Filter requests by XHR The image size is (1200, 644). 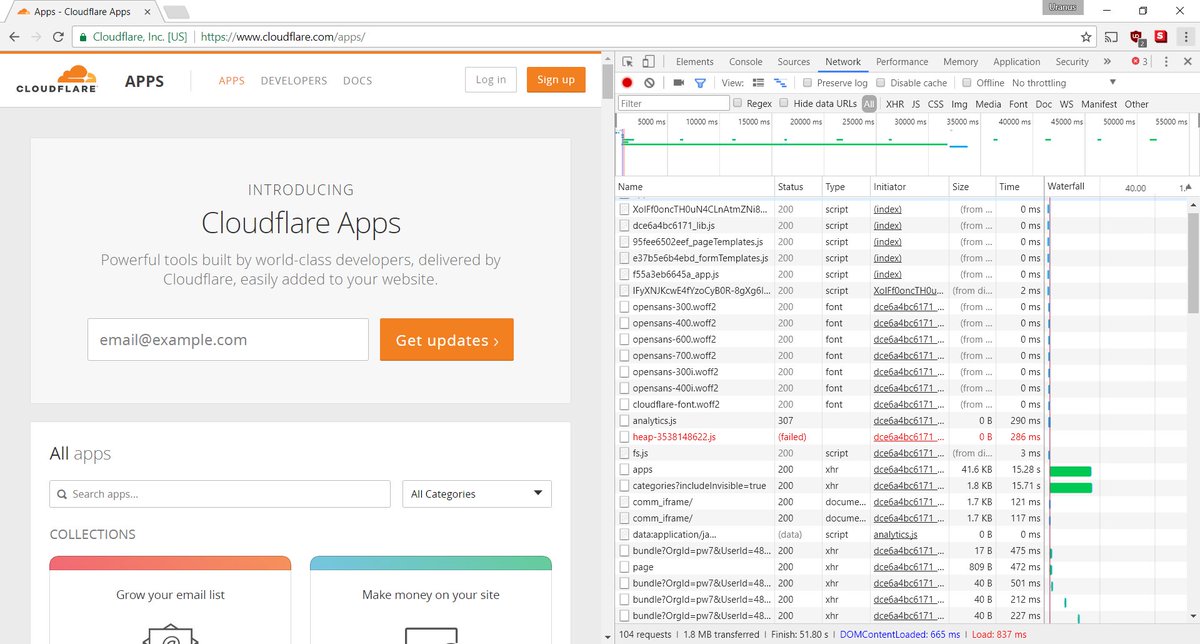pyautogui.click(x=895, y=104)
